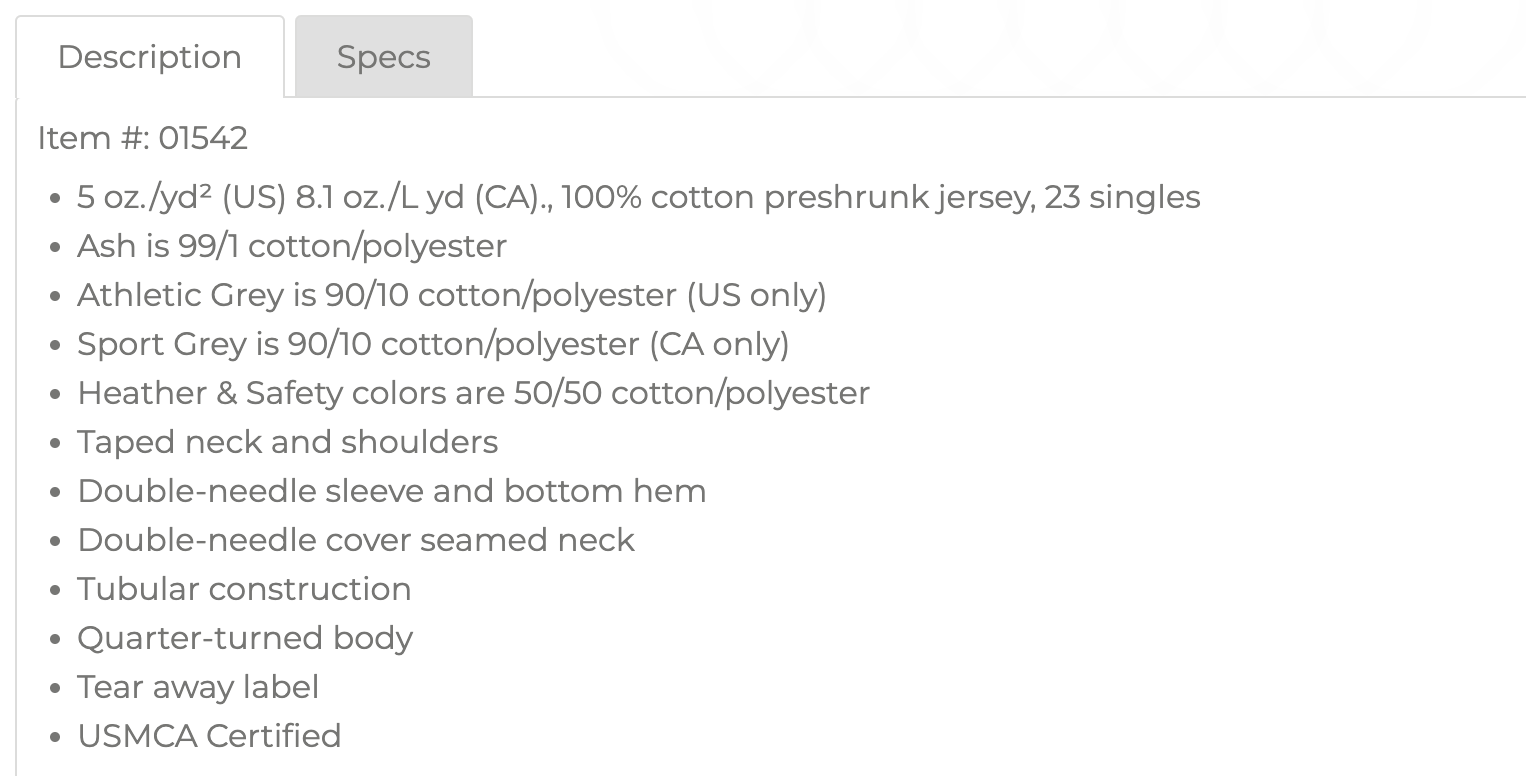Click "Taped neck and shoulders" text
The height and width of the screenshot is (776, 1526).
287,442
